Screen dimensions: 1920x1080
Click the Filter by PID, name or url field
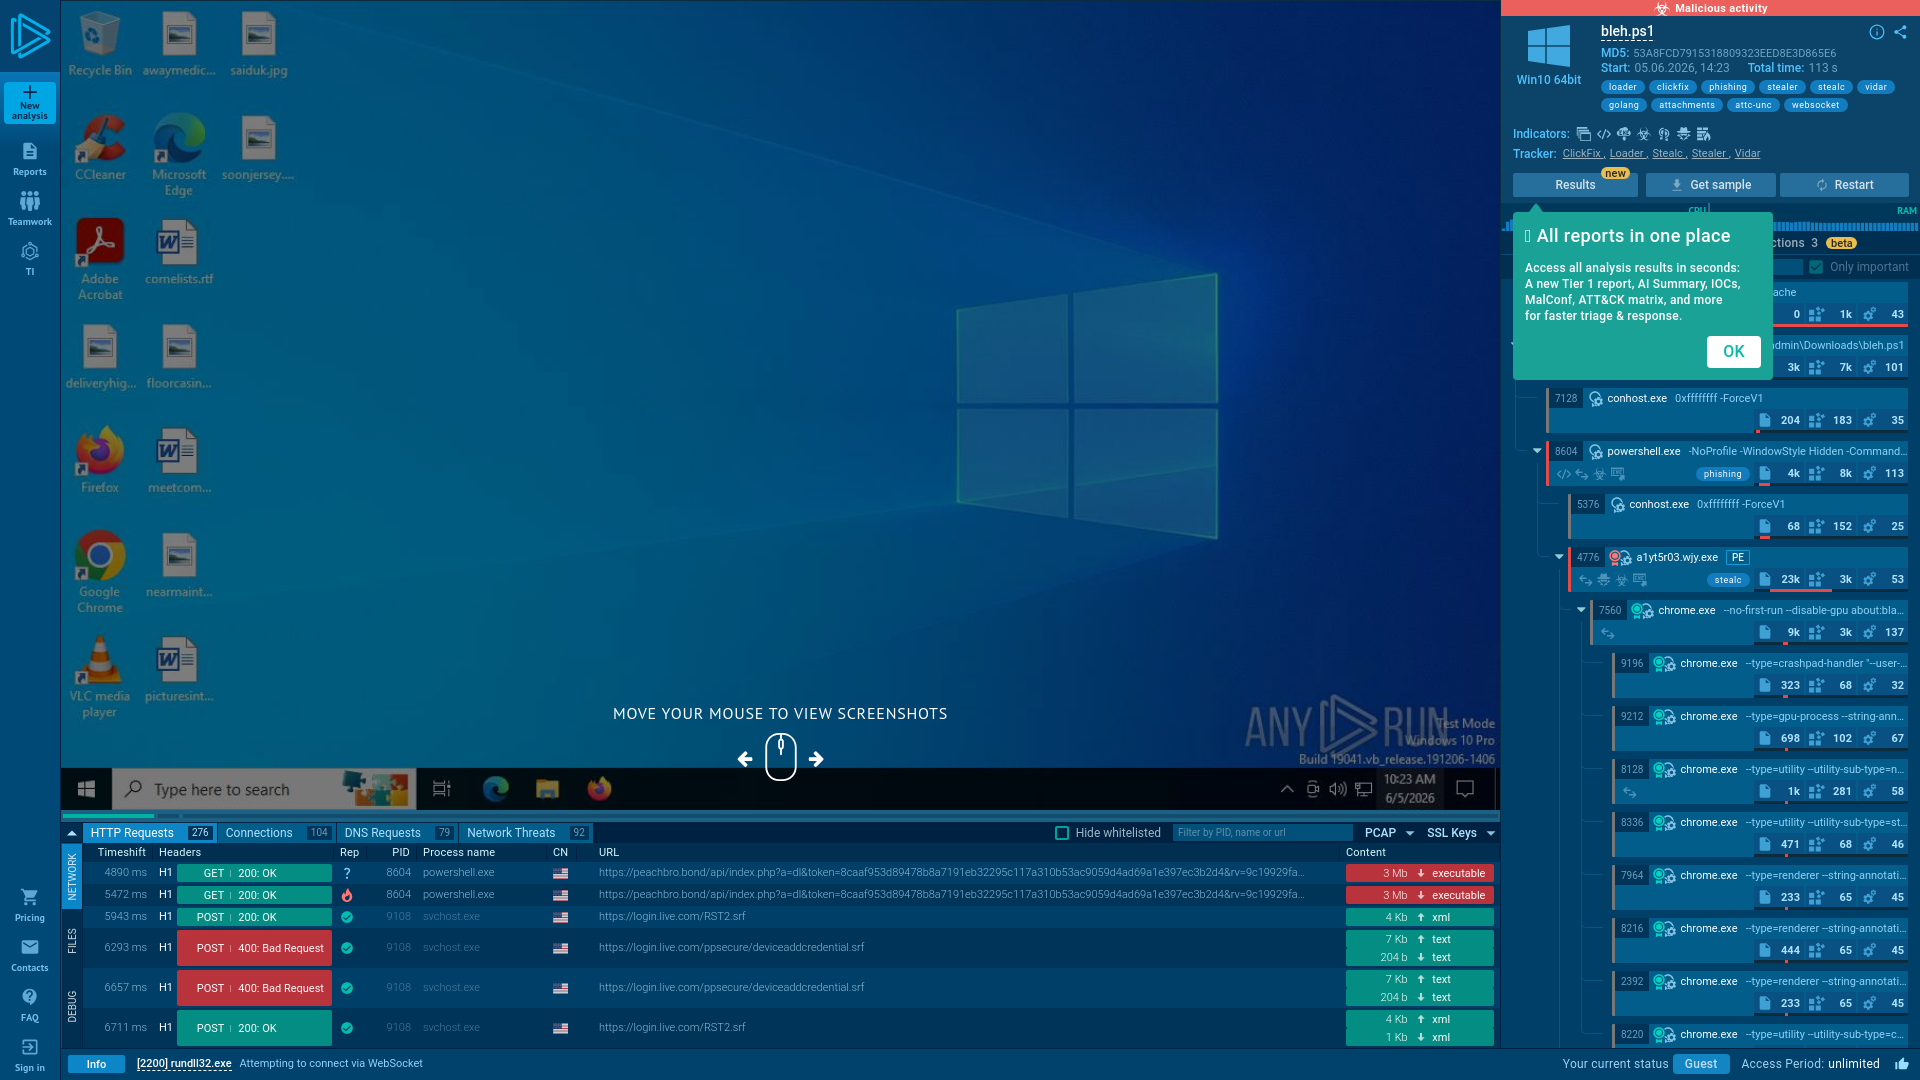1262,833
